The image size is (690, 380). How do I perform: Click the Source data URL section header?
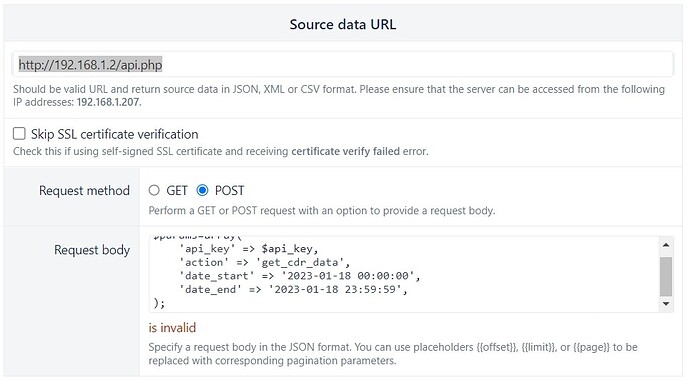[343, 24]
